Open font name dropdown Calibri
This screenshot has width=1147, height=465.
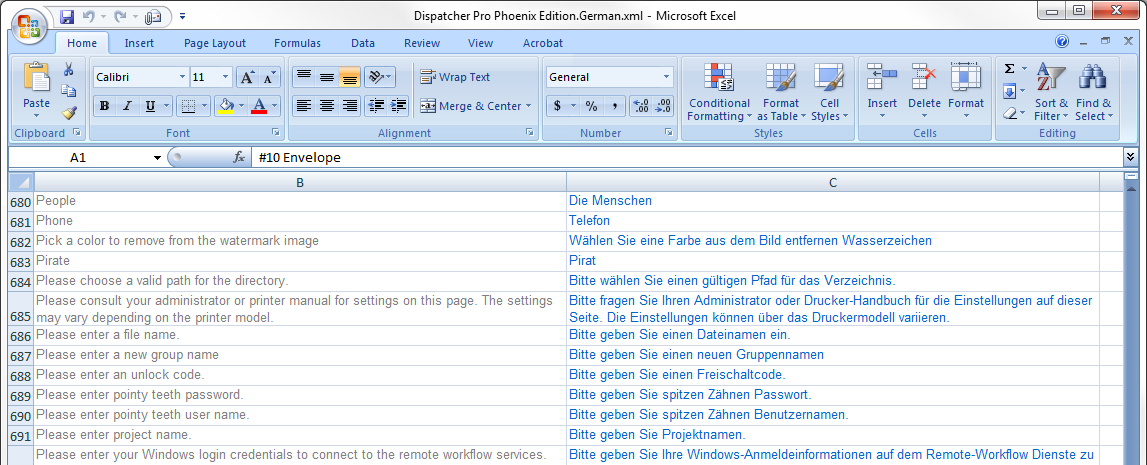(182, 77)
